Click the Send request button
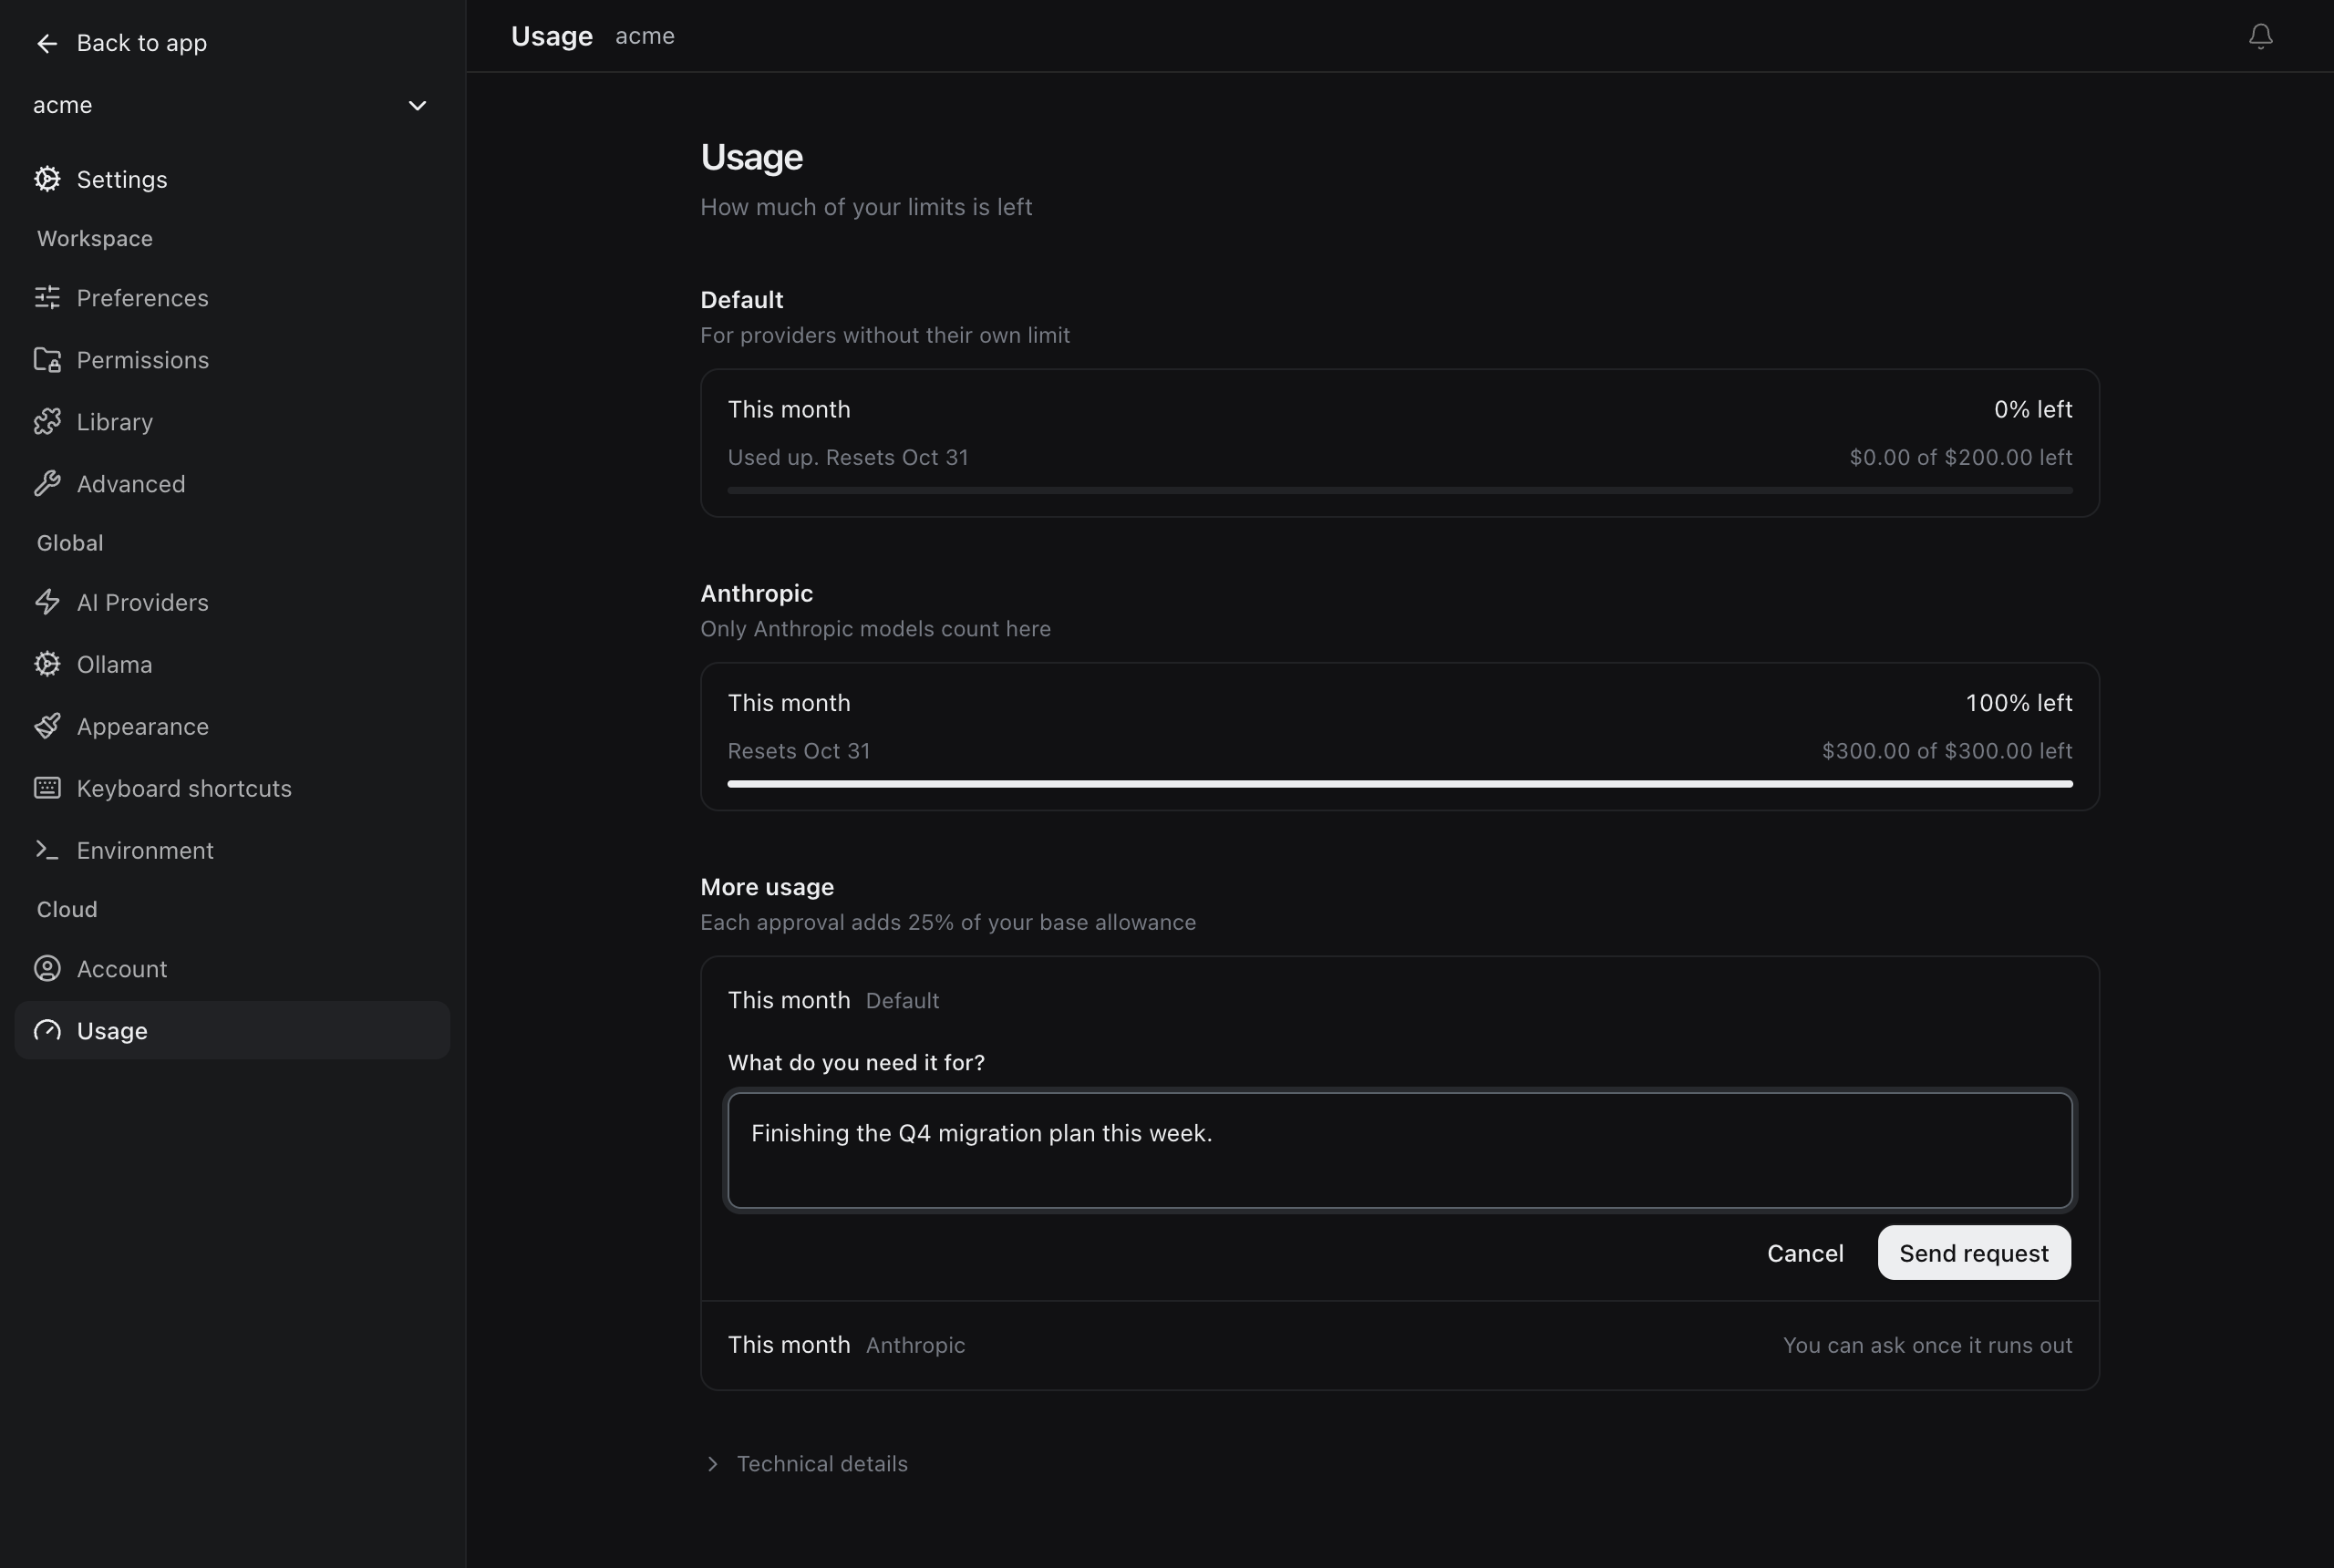Image resolution: width=2334 pixels, height=1568 pixels. click(1974, 1253)
